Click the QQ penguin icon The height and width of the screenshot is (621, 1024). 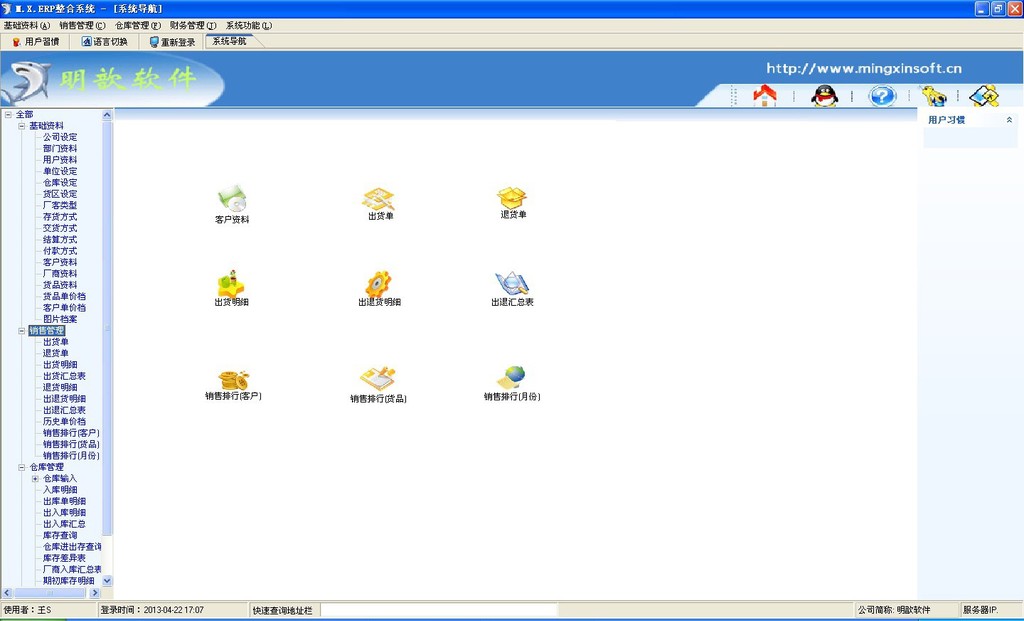(824, 96)
